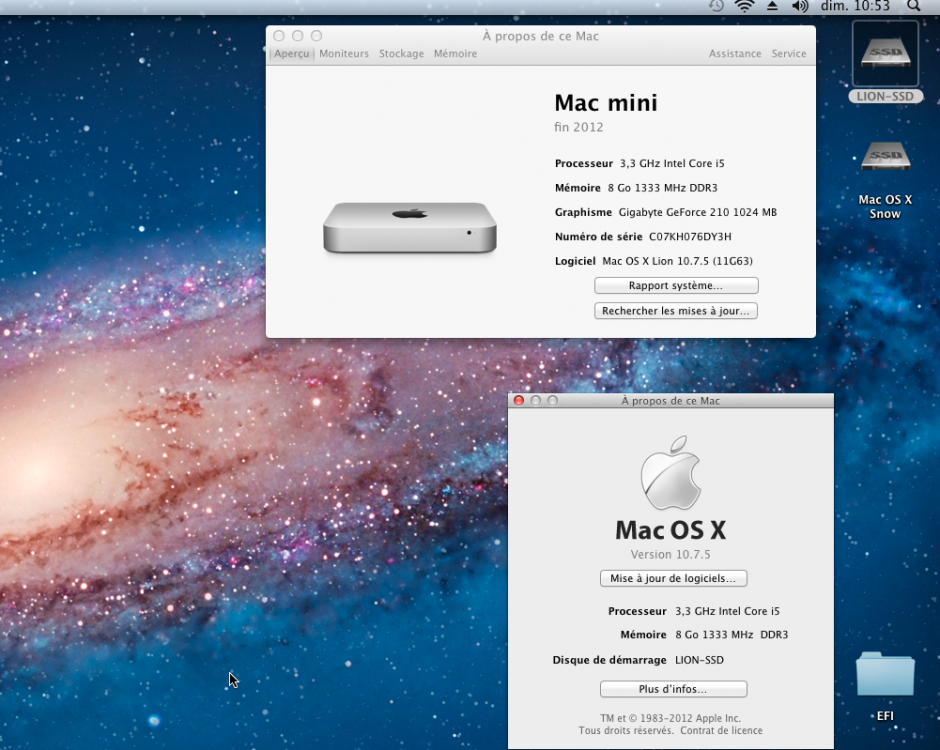The height and width of the screenshot is (750, 940).
Task: Click the Apple logo in small window
Action: pos(671,473)
